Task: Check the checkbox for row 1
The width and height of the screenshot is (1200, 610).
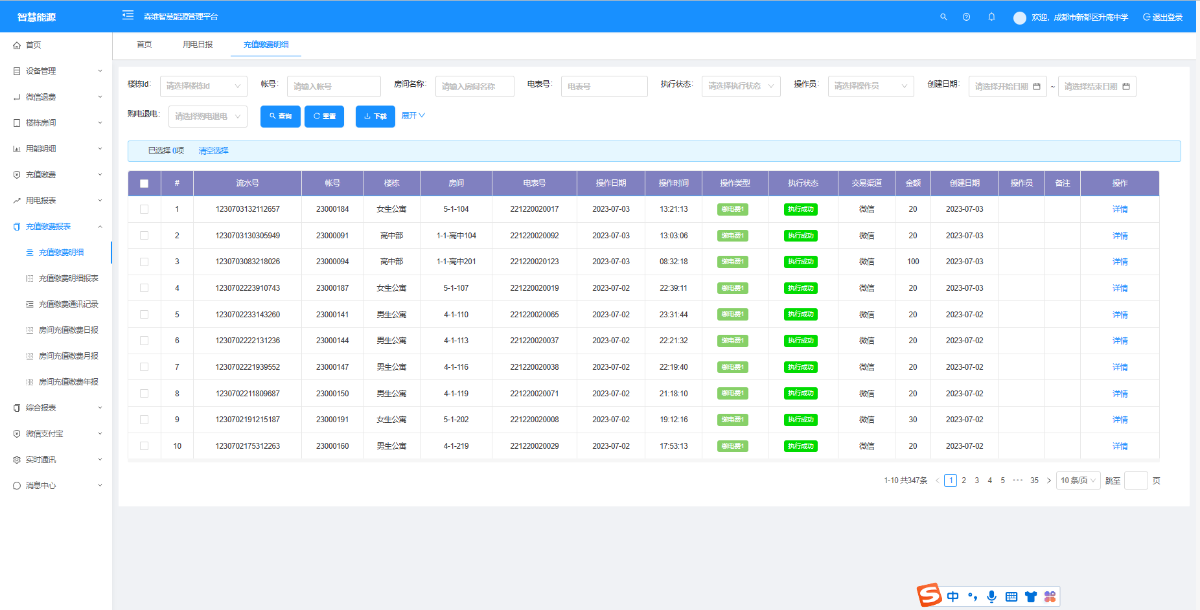Action: click(144, 209)
